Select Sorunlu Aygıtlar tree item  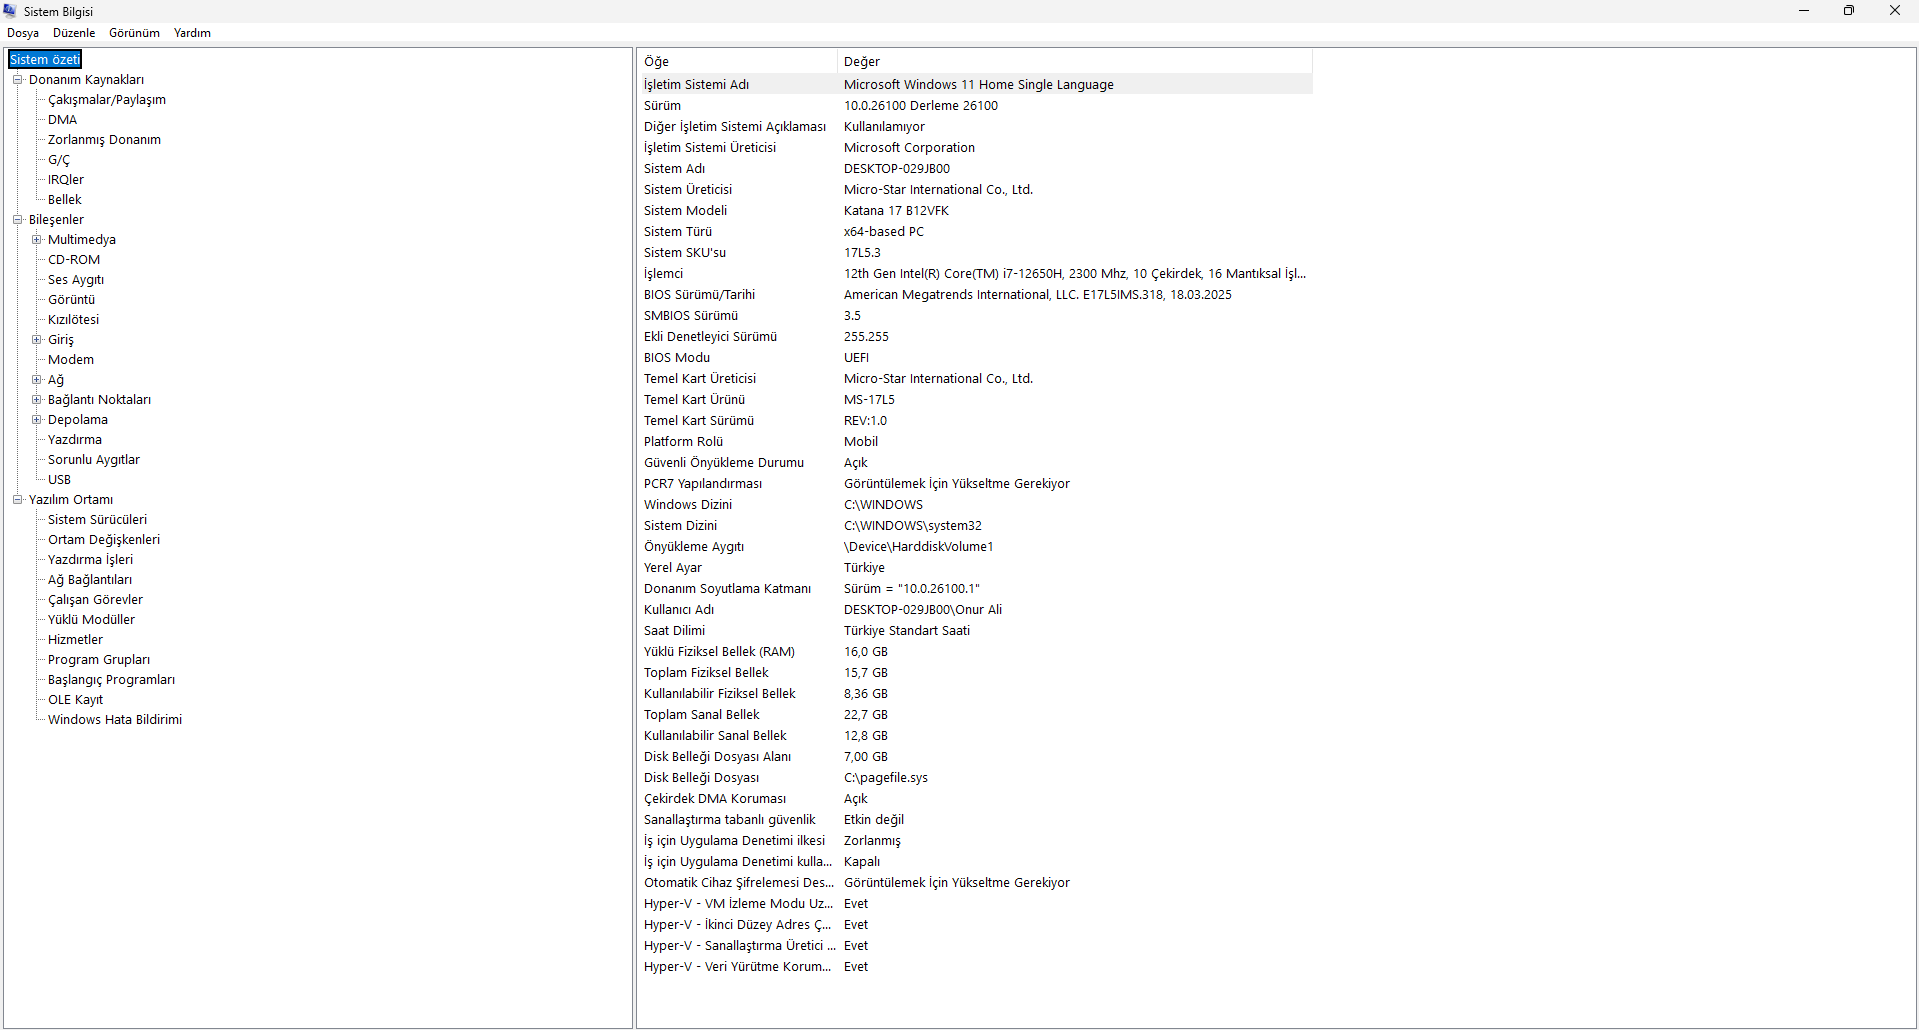[94, 459]
